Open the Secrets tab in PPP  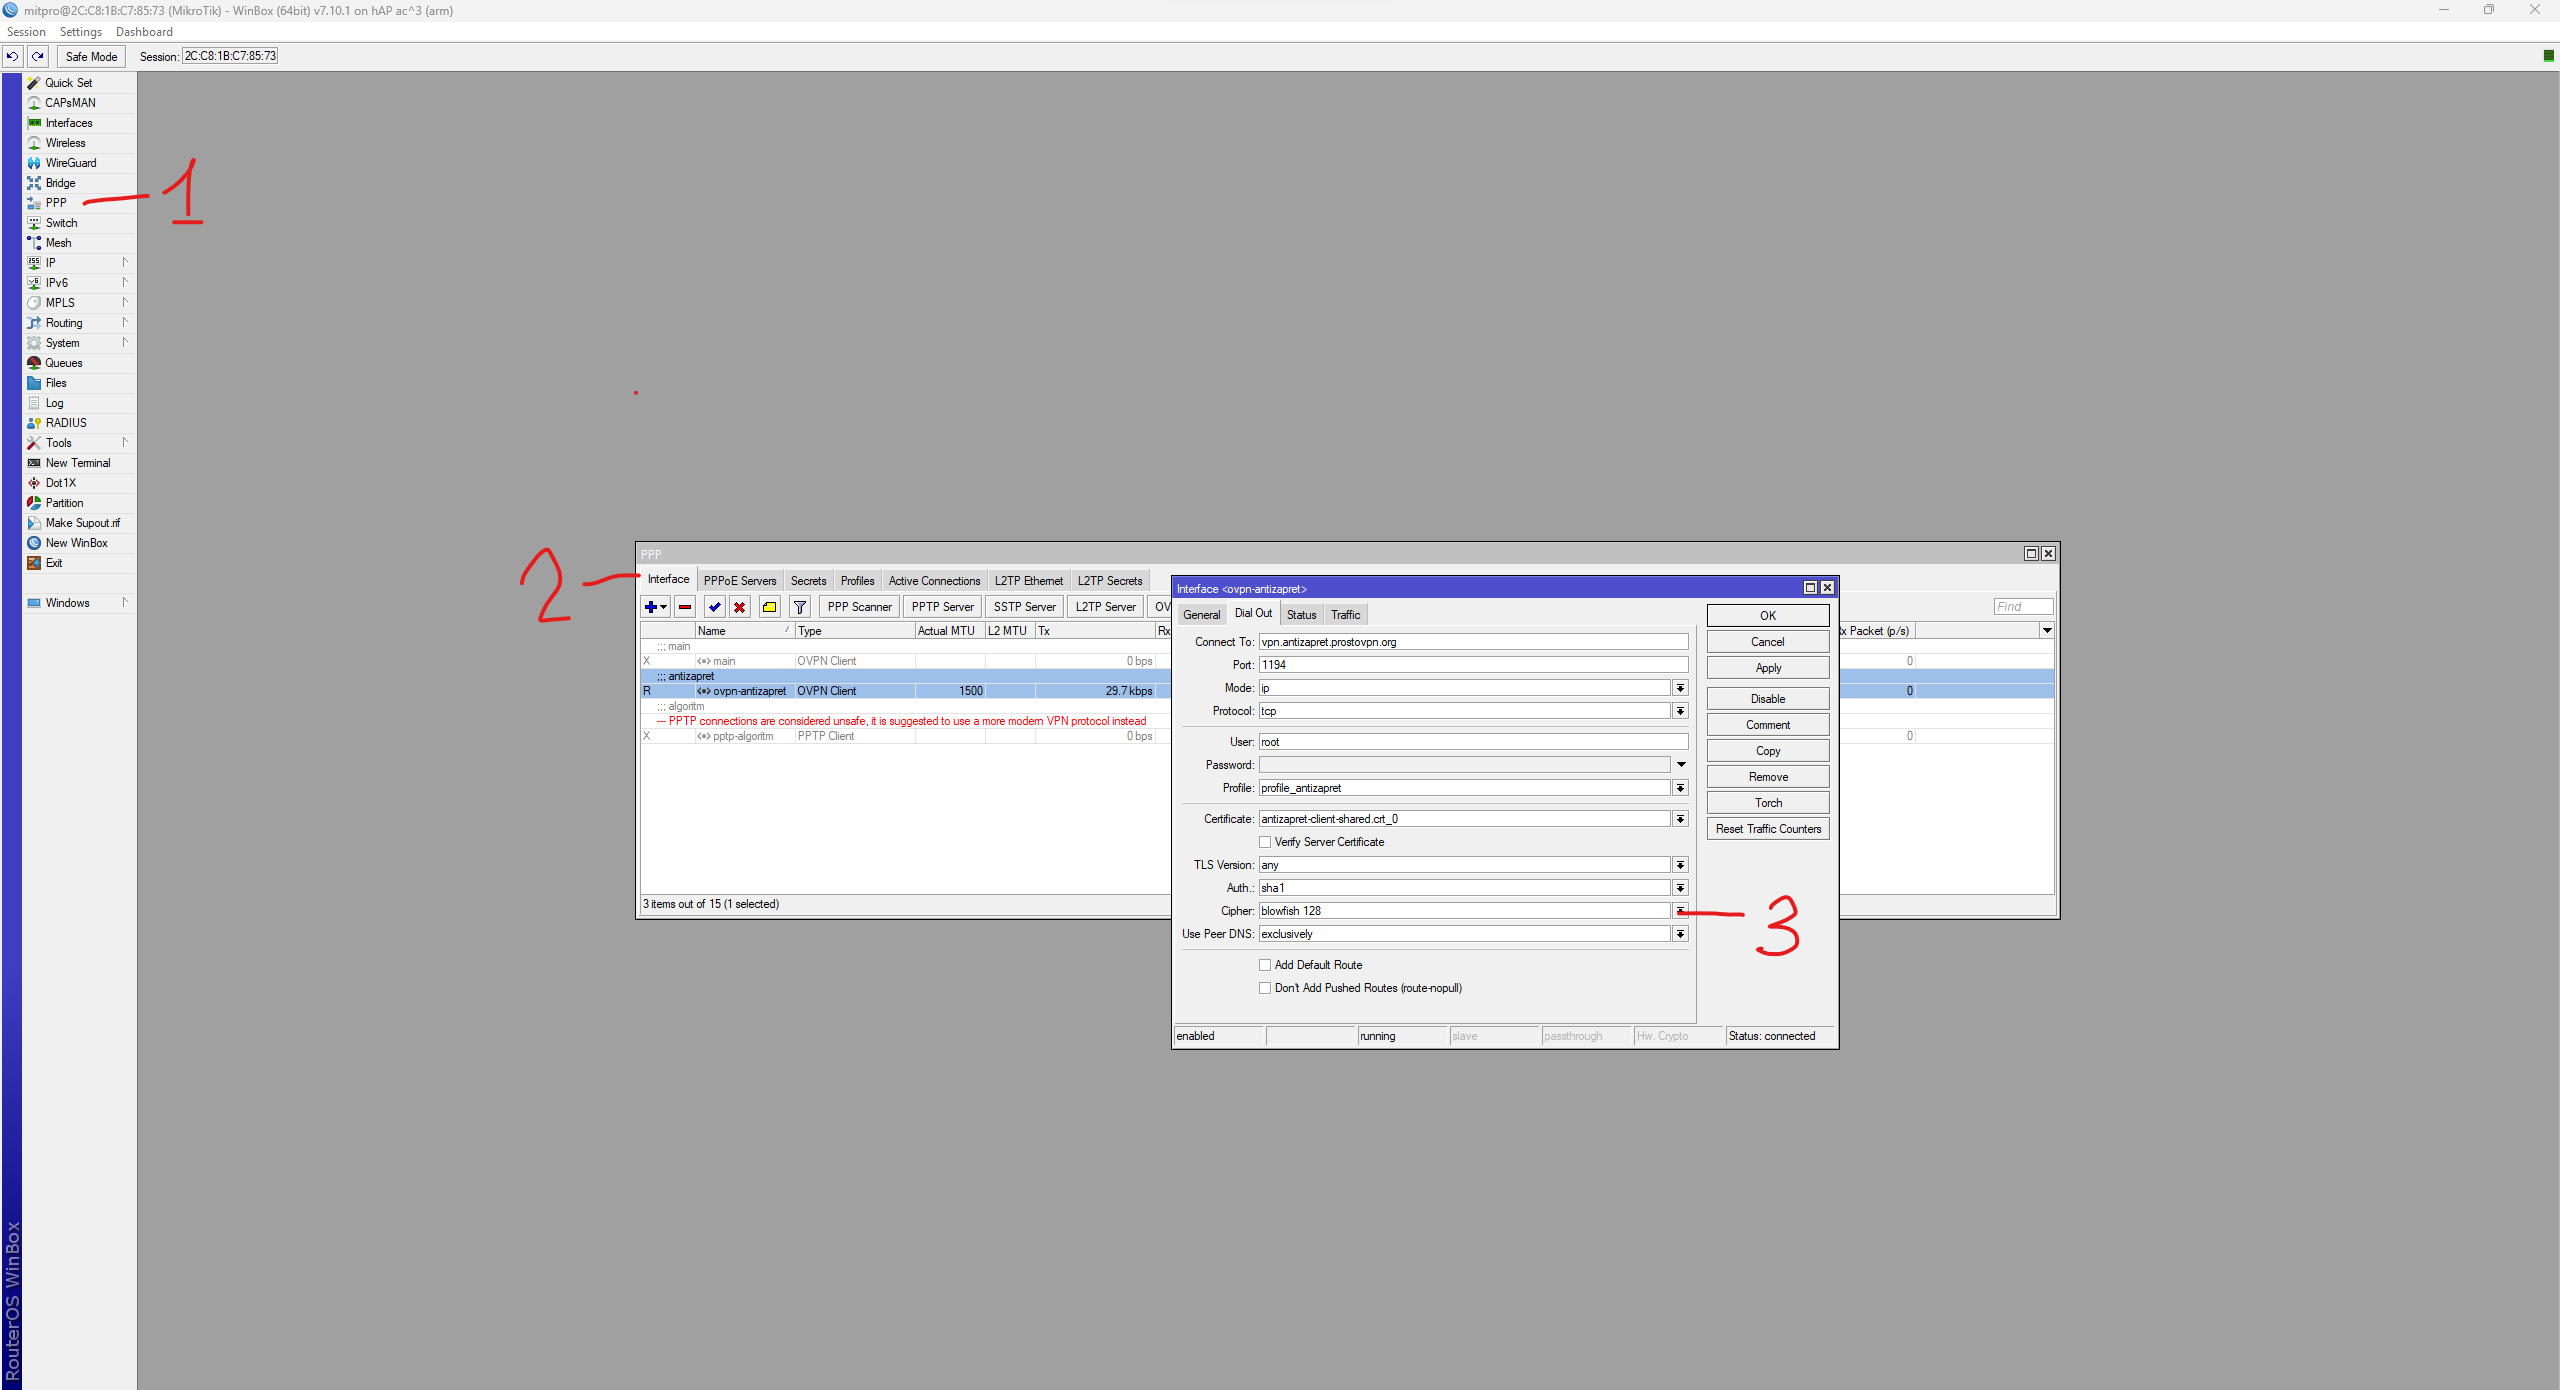click(808, 581)
